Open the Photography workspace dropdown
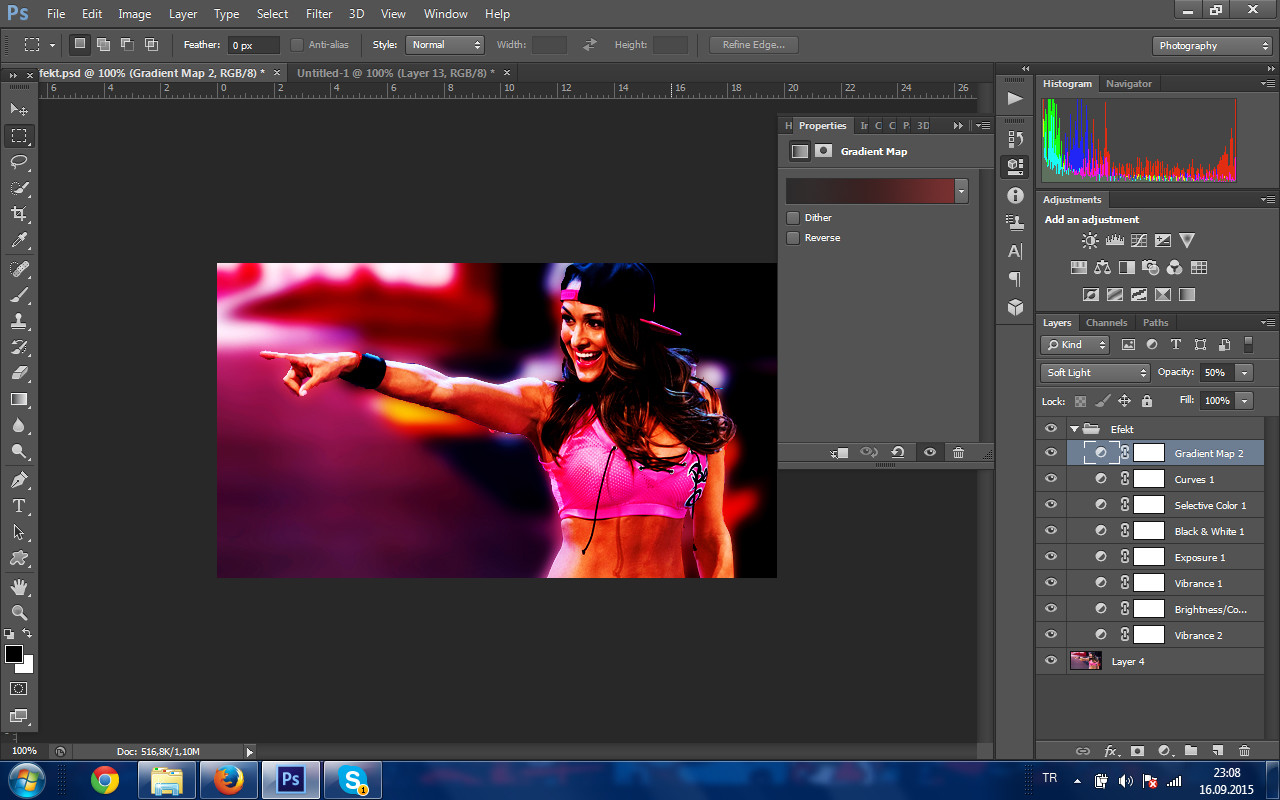This screenshot has height=800, width=1280. tap(1212, 46)
